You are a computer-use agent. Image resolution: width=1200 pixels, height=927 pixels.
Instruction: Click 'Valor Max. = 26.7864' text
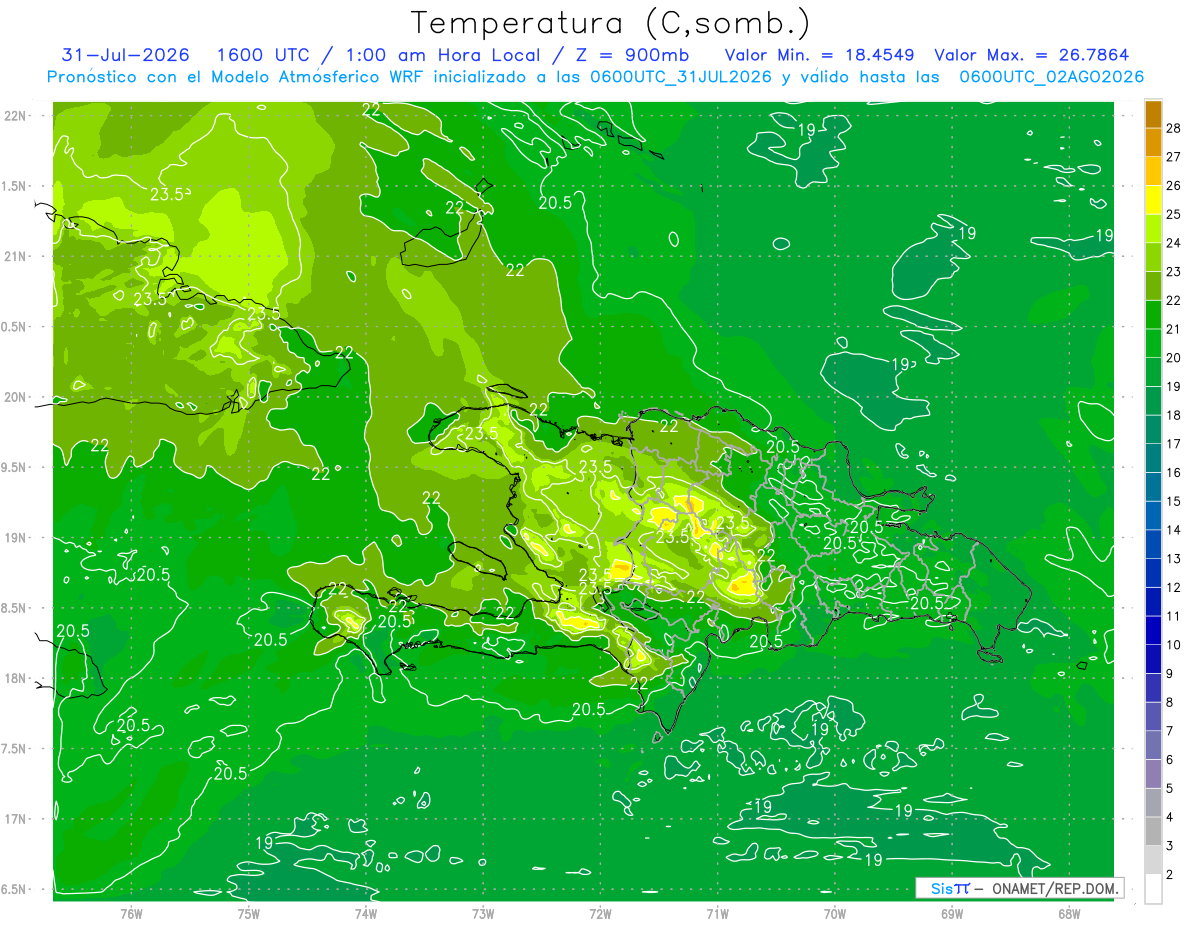[x=1030, y=55]
